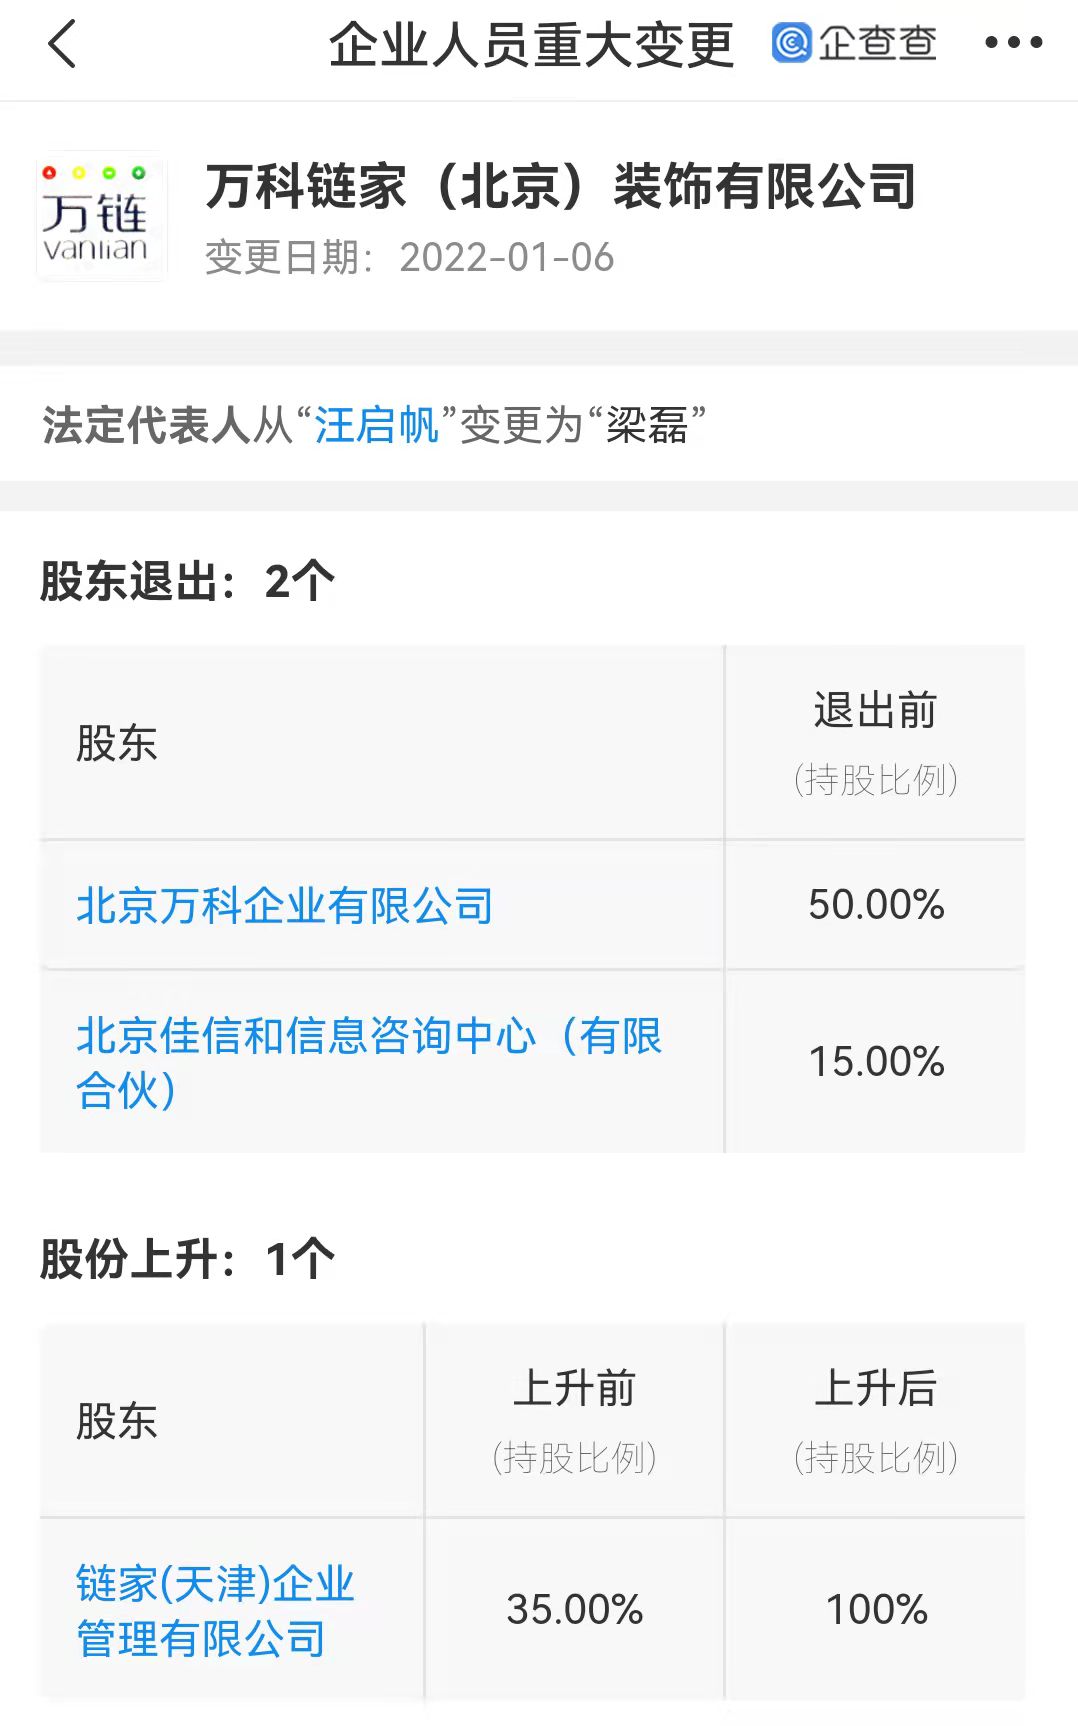The image size is (1078, 1726).
Task: Tap the 股东退出：2个 section heading
Action: point(187,581)
